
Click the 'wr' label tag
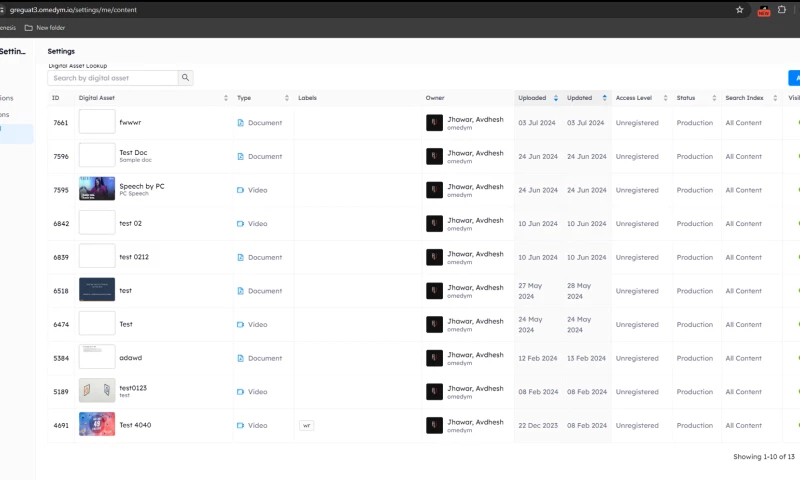coord(307,425)
